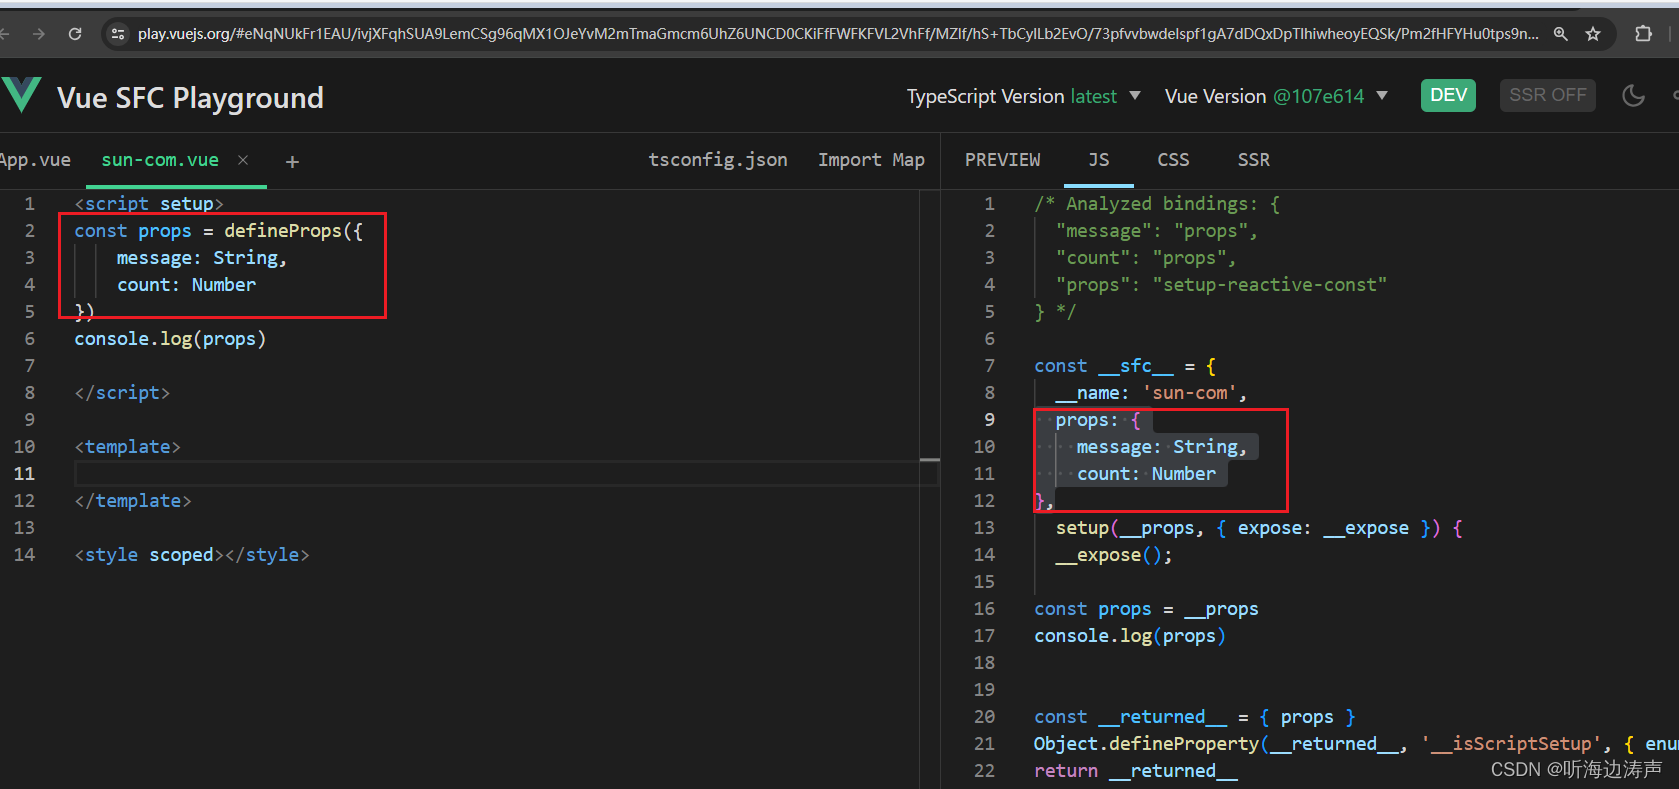Click line number 14 in source editor gutter
The height and width of the screenshot is (789, 1679).
tap(24, 555)
